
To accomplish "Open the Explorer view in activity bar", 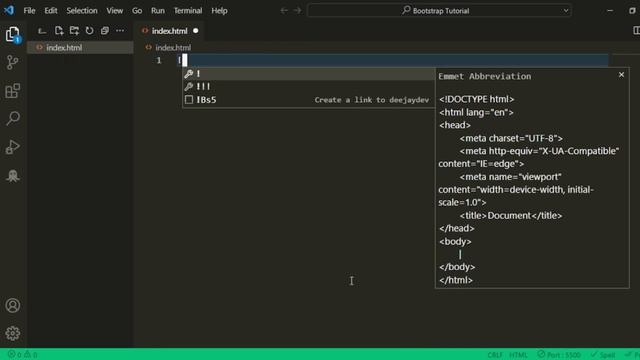I will (13, 34).
